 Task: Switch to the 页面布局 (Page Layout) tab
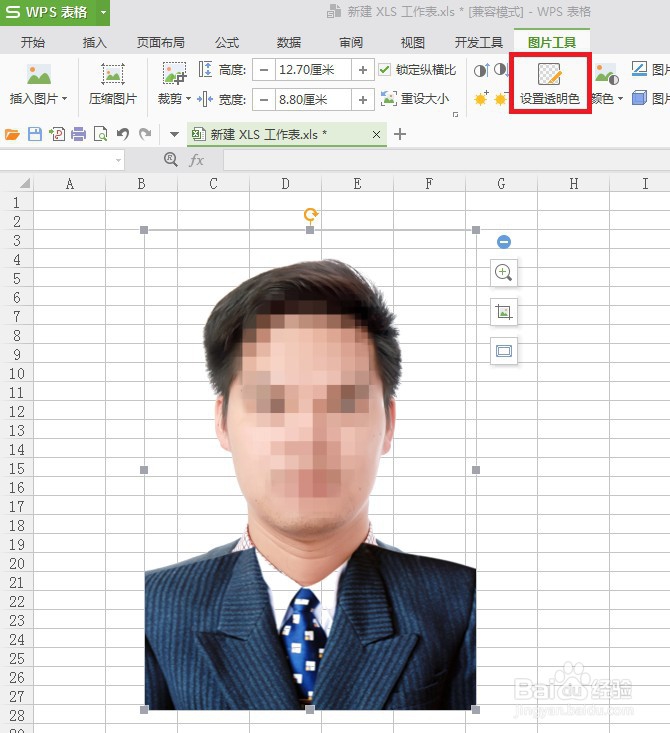pyautogui.click(x=161, y=43)
